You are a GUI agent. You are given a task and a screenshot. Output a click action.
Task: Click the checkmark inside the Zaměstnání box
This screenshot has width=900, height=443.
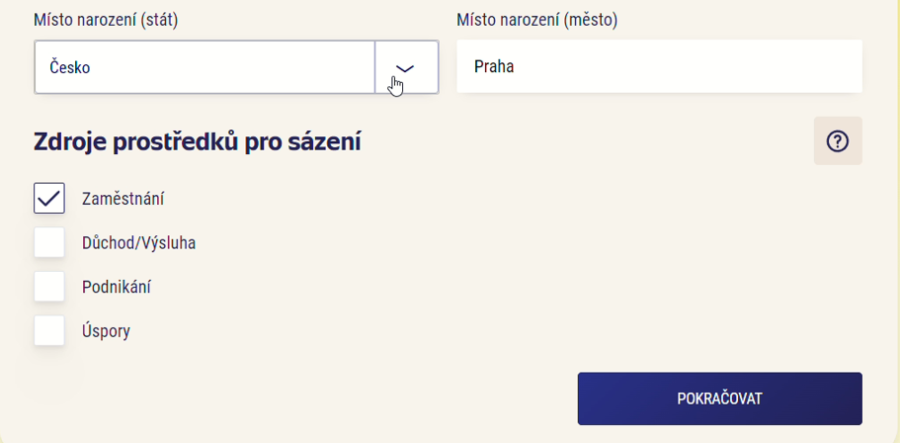point(49,199)
